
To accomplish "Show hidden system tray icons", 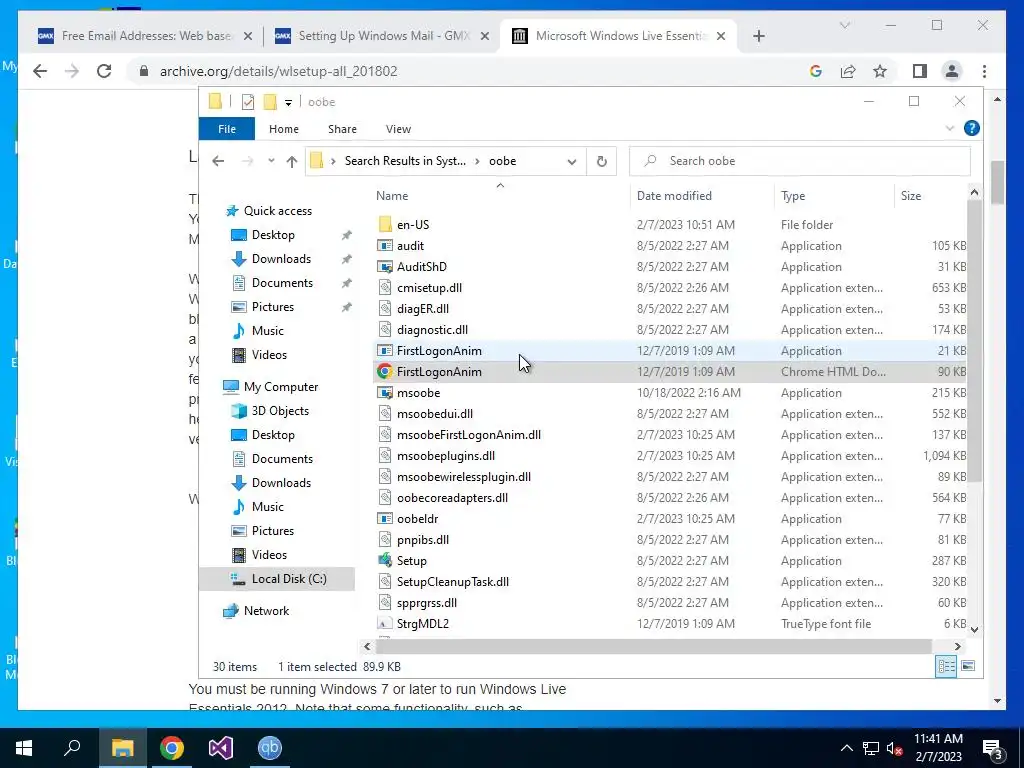I will tap(846, 748).
